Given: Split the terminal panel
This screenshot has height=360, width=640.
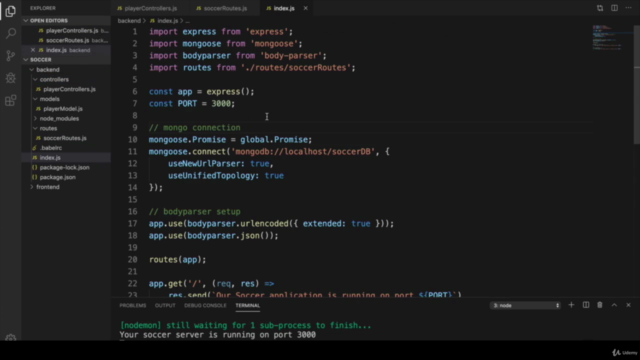Looking at the screenshot, I should point(586,305).
